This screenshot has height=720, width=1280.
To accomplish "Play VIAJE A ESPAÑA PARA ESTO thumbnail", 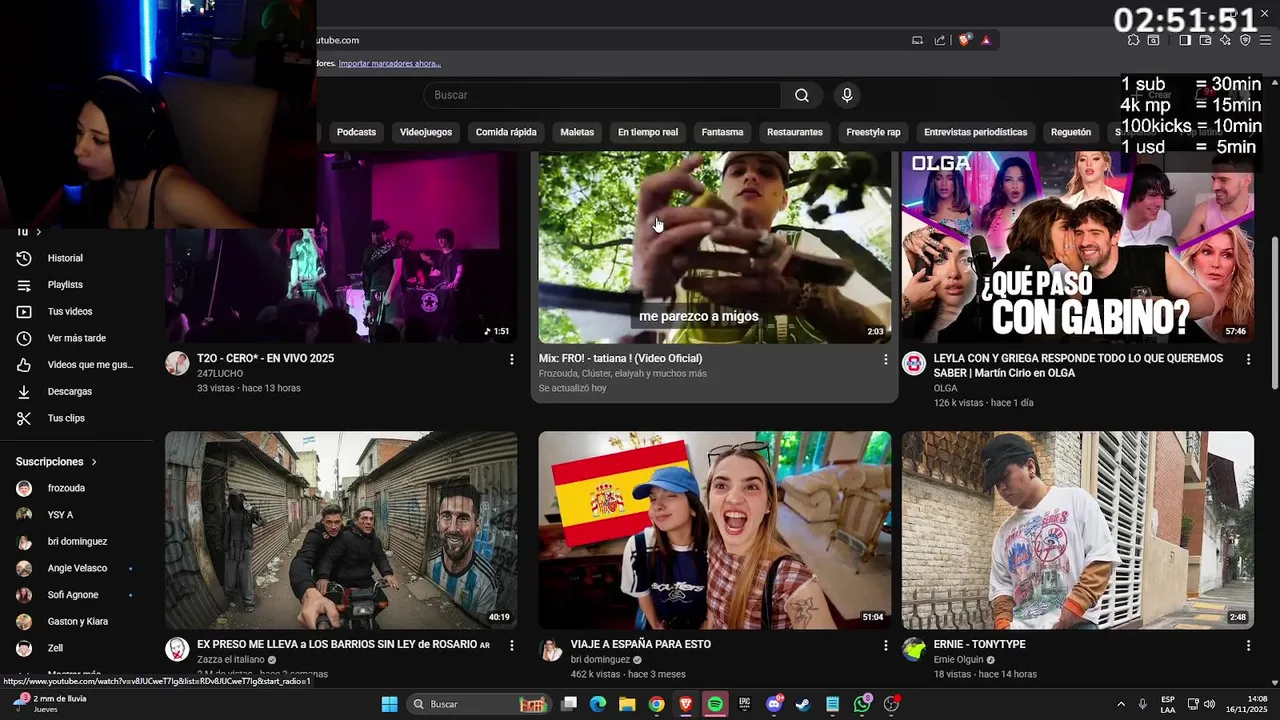I will click(x=714, y=530).
